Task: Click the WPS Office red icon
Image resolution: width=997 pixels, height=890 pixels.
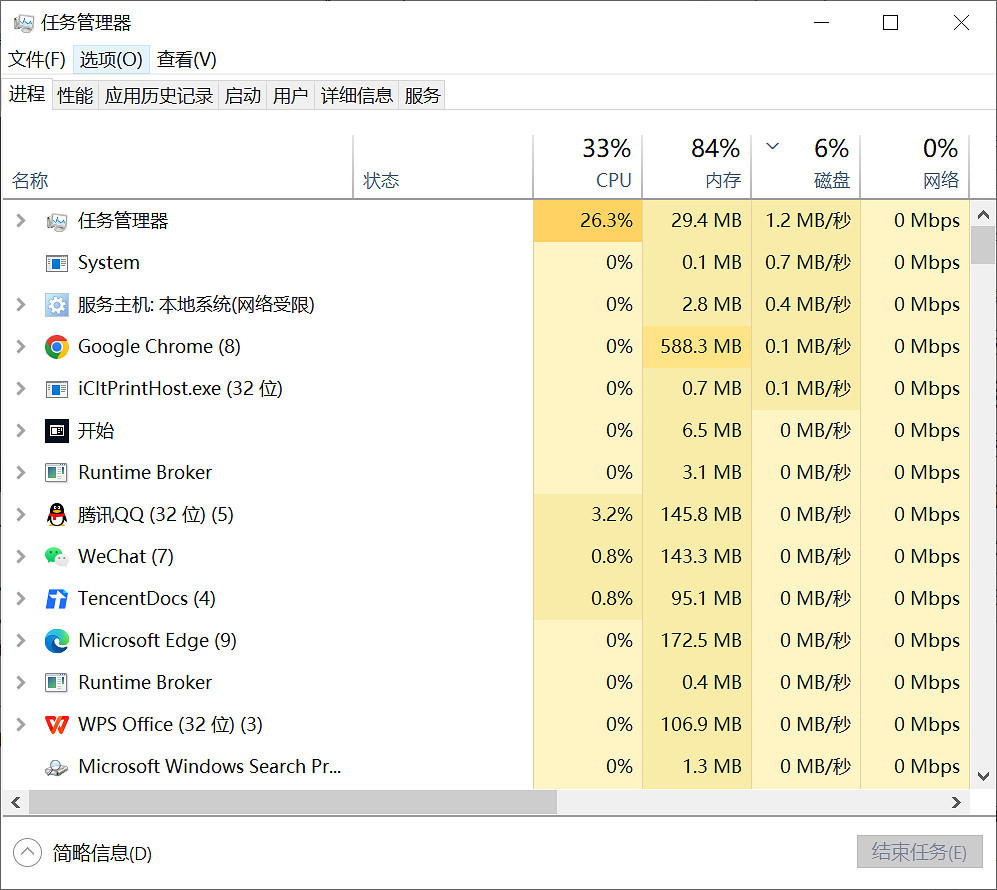Action: [x=57, y=724]
